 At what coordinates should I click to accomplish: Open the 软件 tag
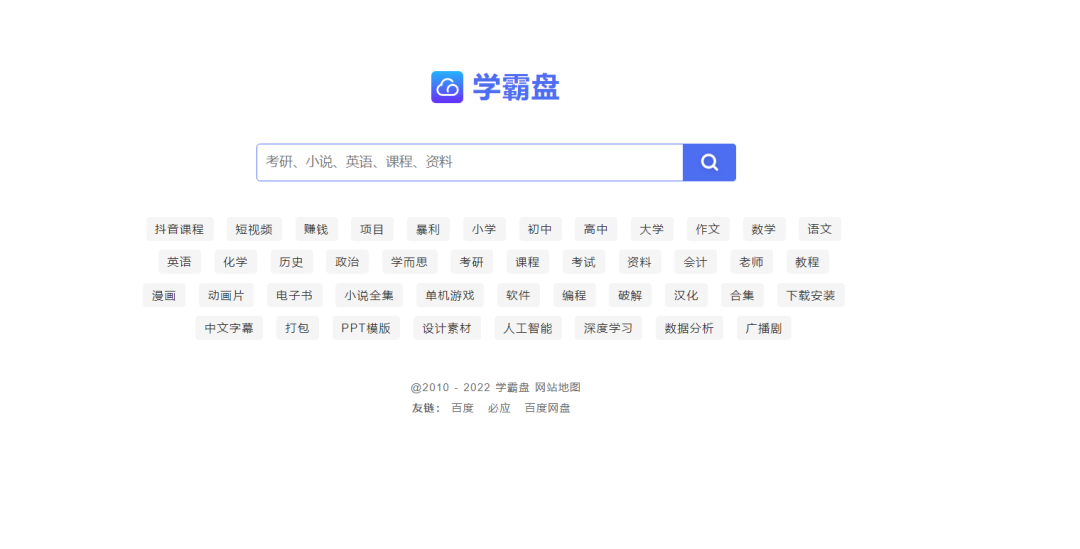point(518,296)
